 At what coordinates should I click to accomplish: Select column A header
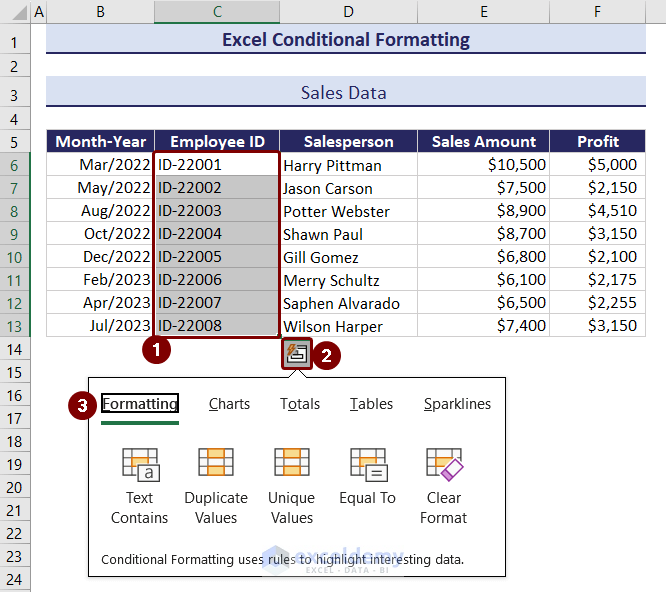[x=39, y=11]
